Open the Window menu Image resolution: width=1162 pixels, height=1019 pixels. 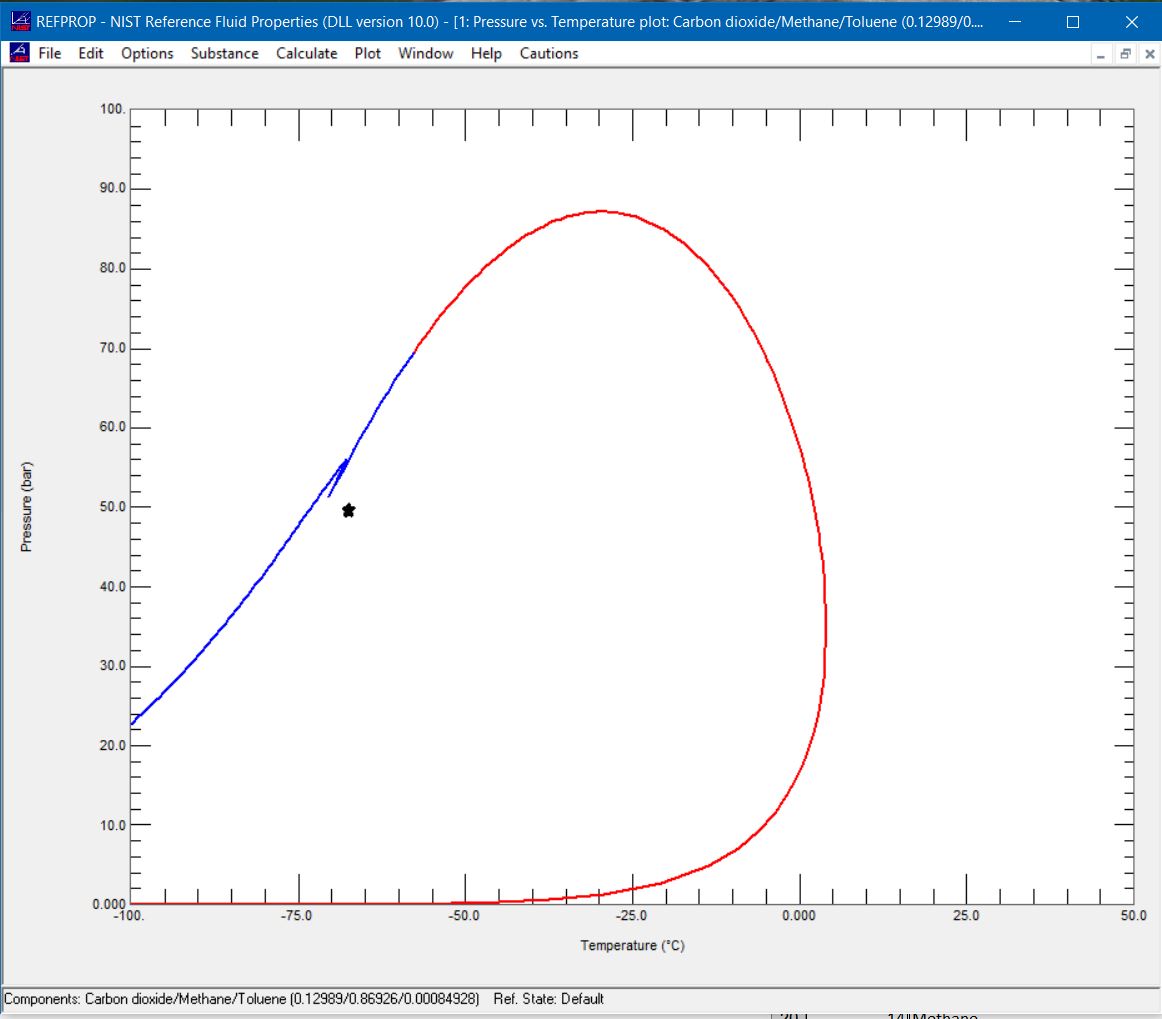pyautogui.click(x=425, y=53)
